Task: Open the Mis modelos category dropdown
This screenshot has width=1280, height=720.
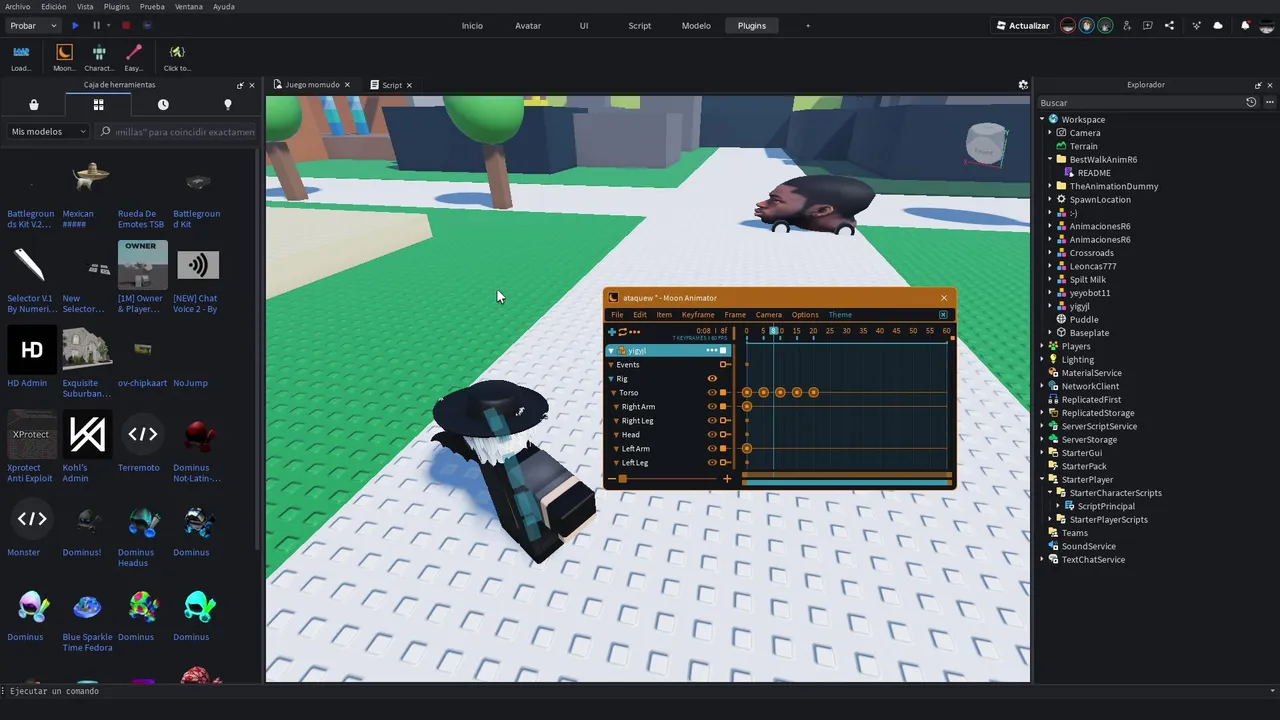Action: (x=50, y=131)
